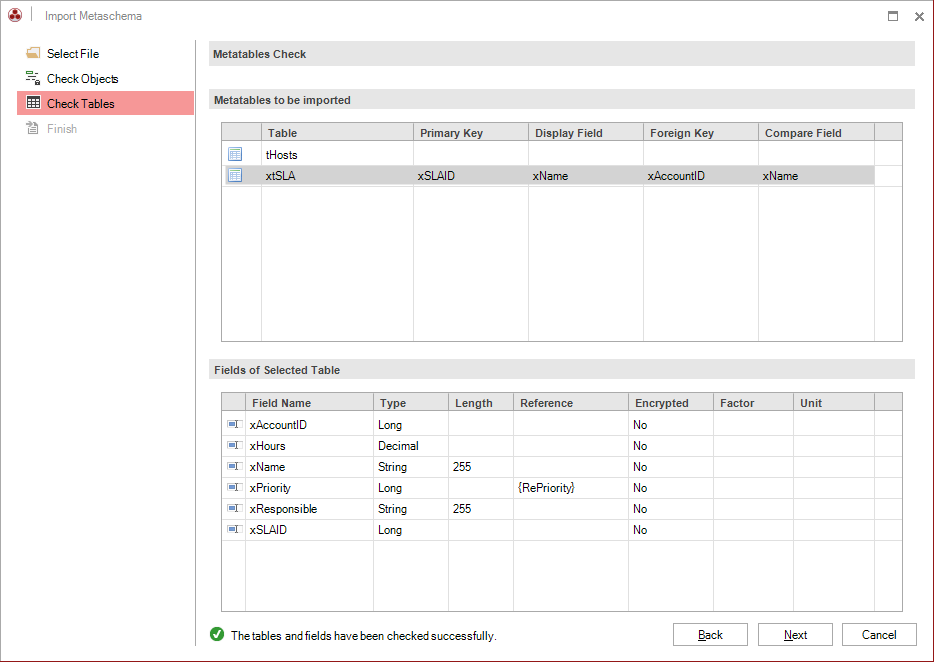This screenshot has width=934, height=662.
Task: Open the Check Tables step
Action: pyautogui.click(x=105, y=103)
